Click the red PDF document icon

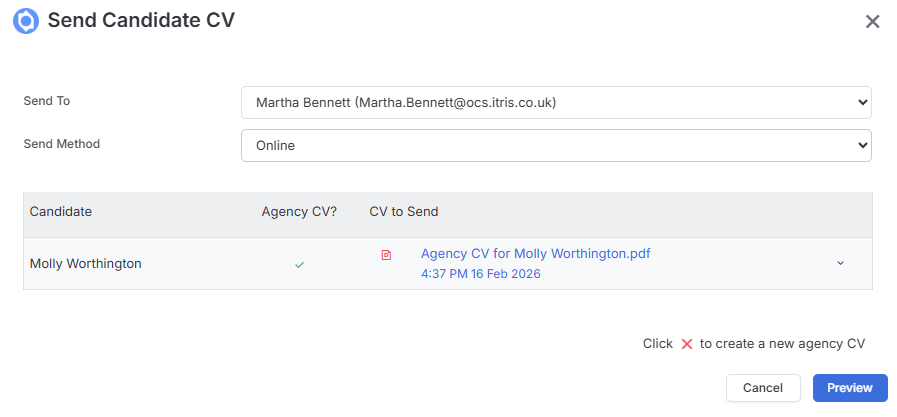click(386, 255)
